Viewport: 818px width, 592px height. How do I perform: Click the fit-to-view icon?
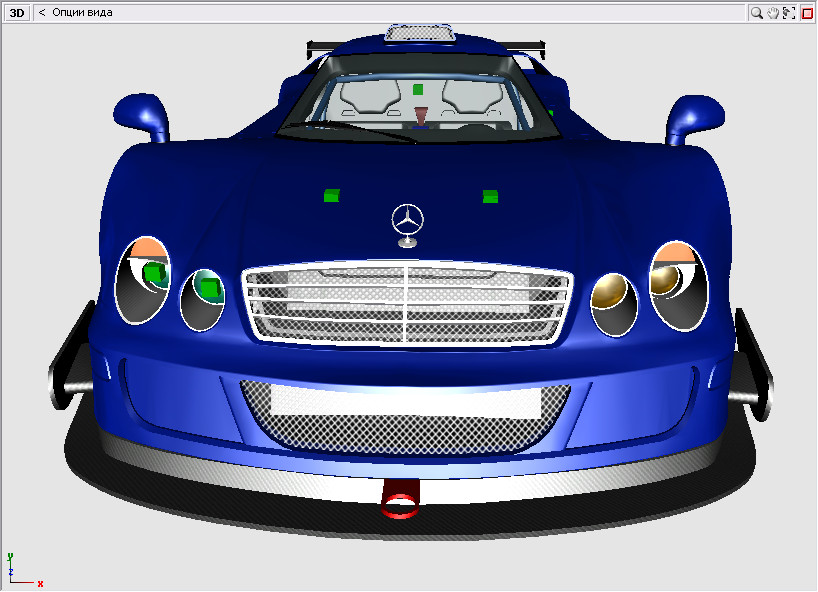(789, 13)
